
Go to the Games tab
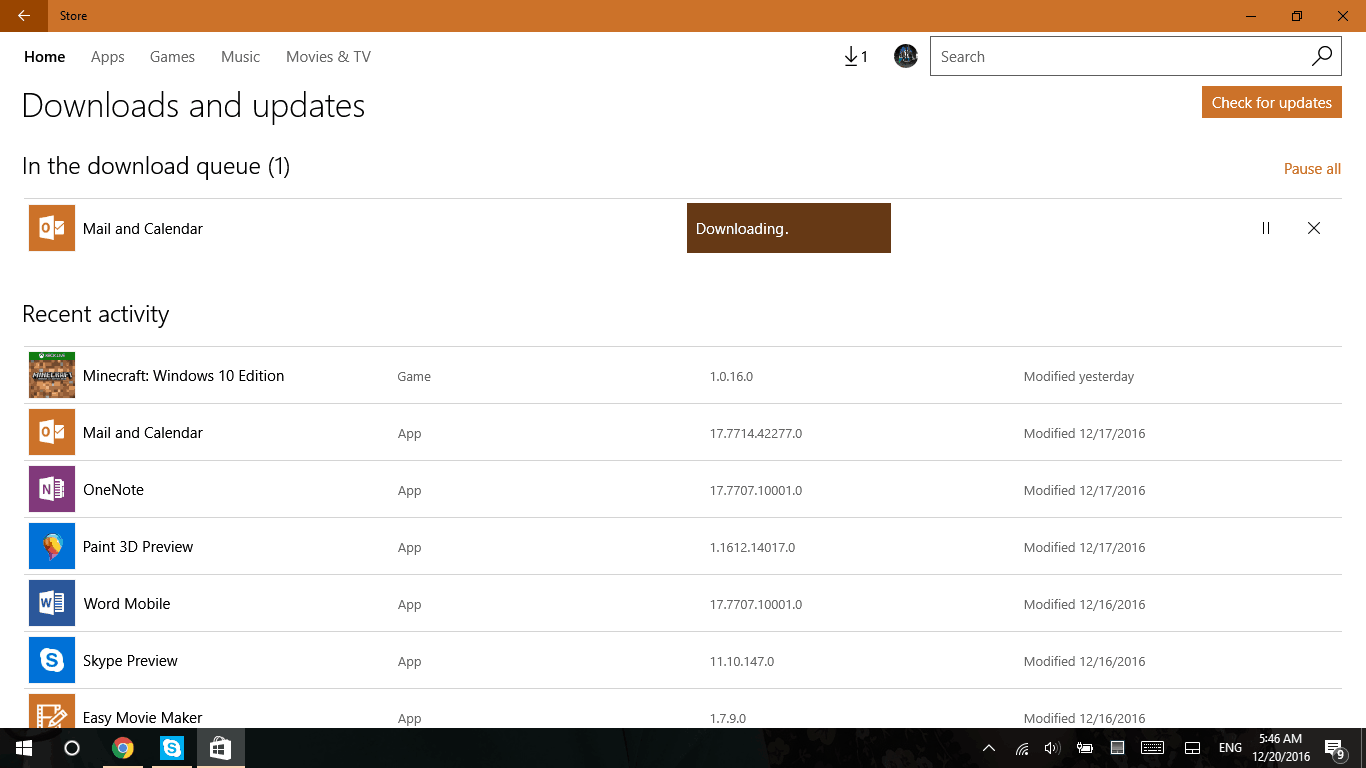[172, 57]
